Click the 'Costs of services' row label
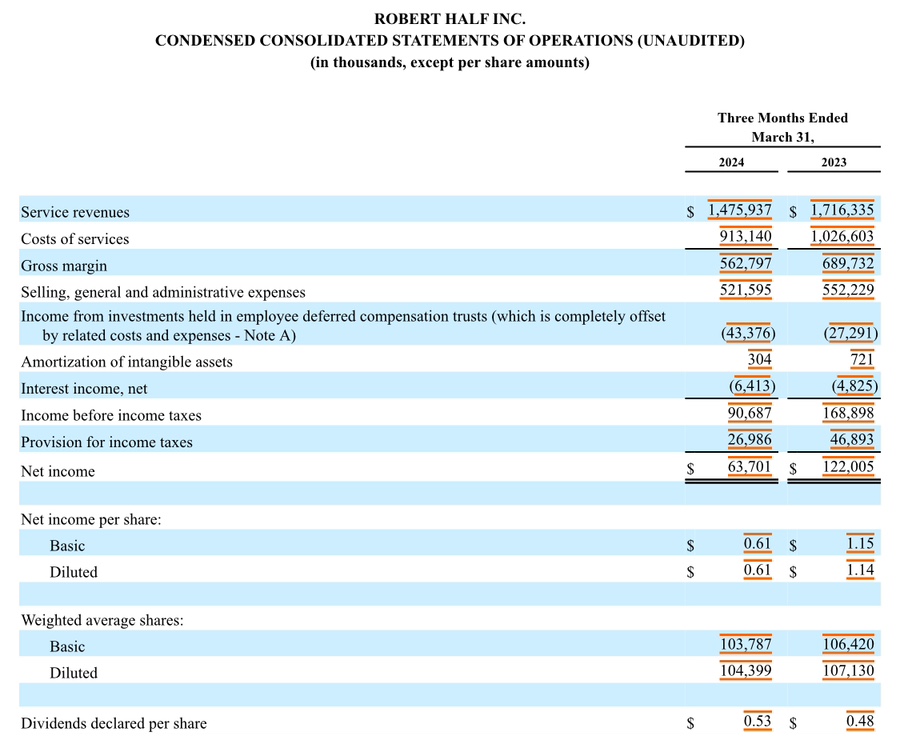This screenshot has height=740, width=900. [75, 239]
